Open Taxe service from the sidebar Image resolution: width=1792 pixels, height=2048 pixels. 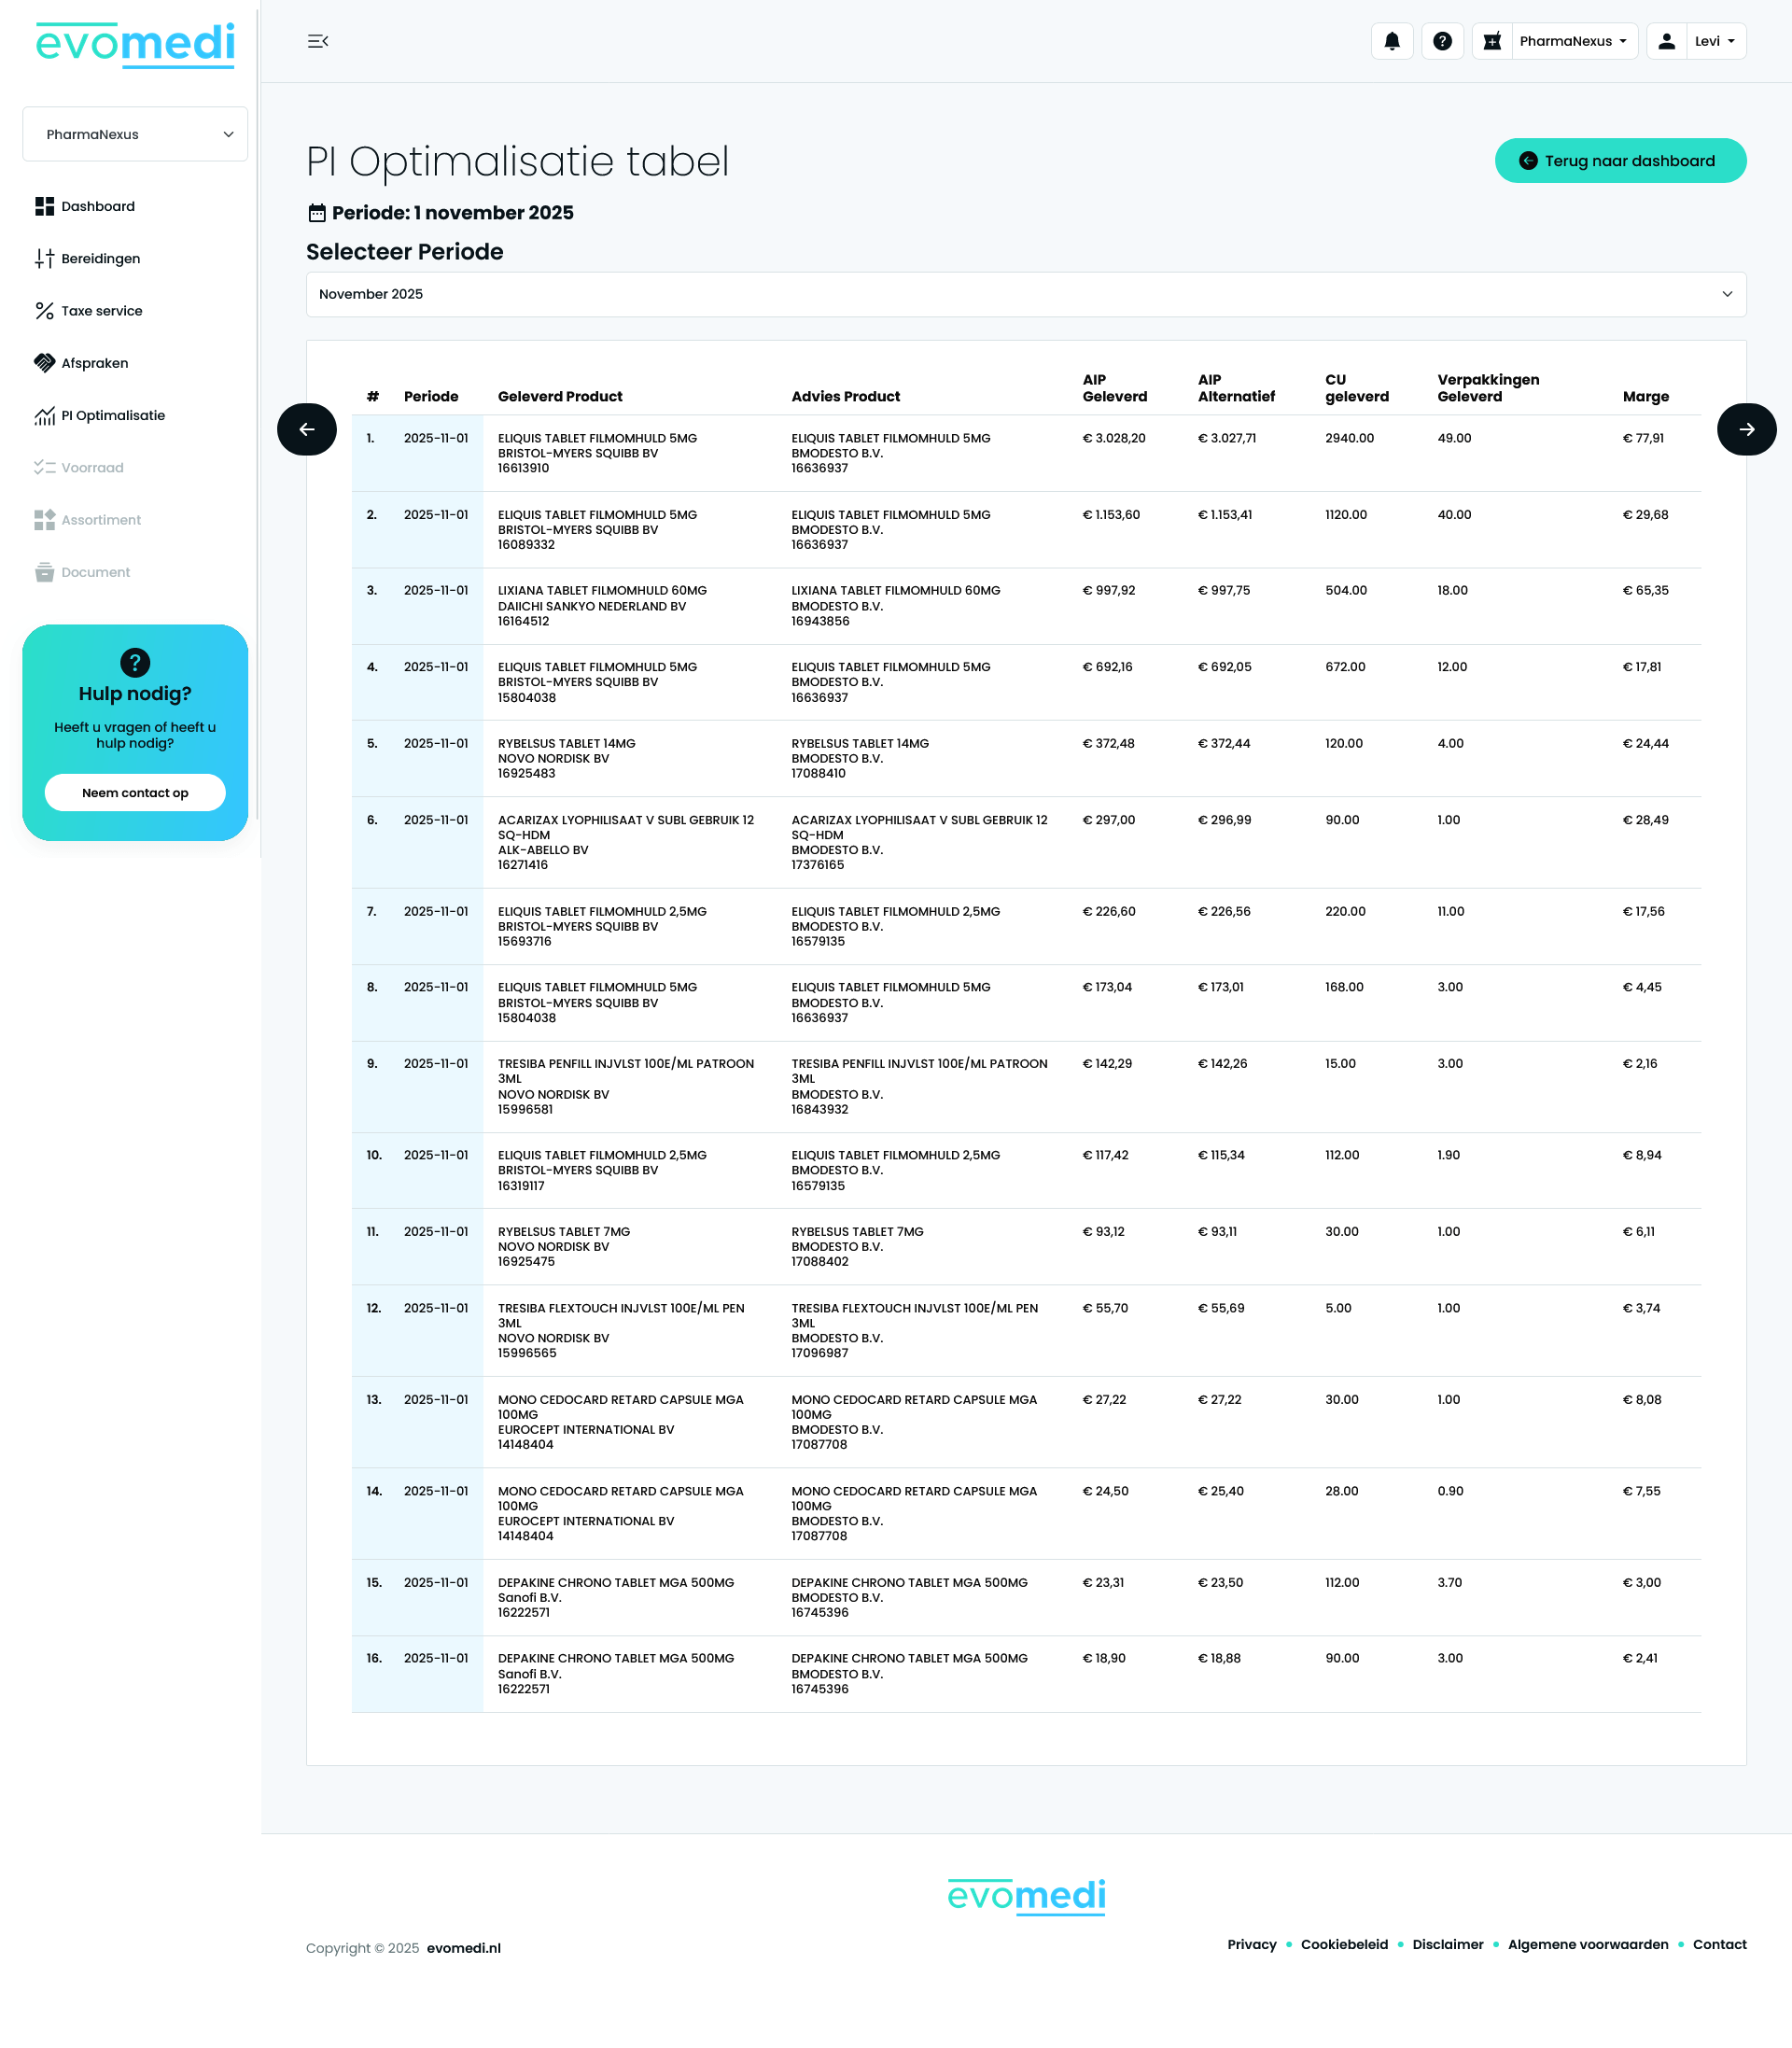[101, 311]
